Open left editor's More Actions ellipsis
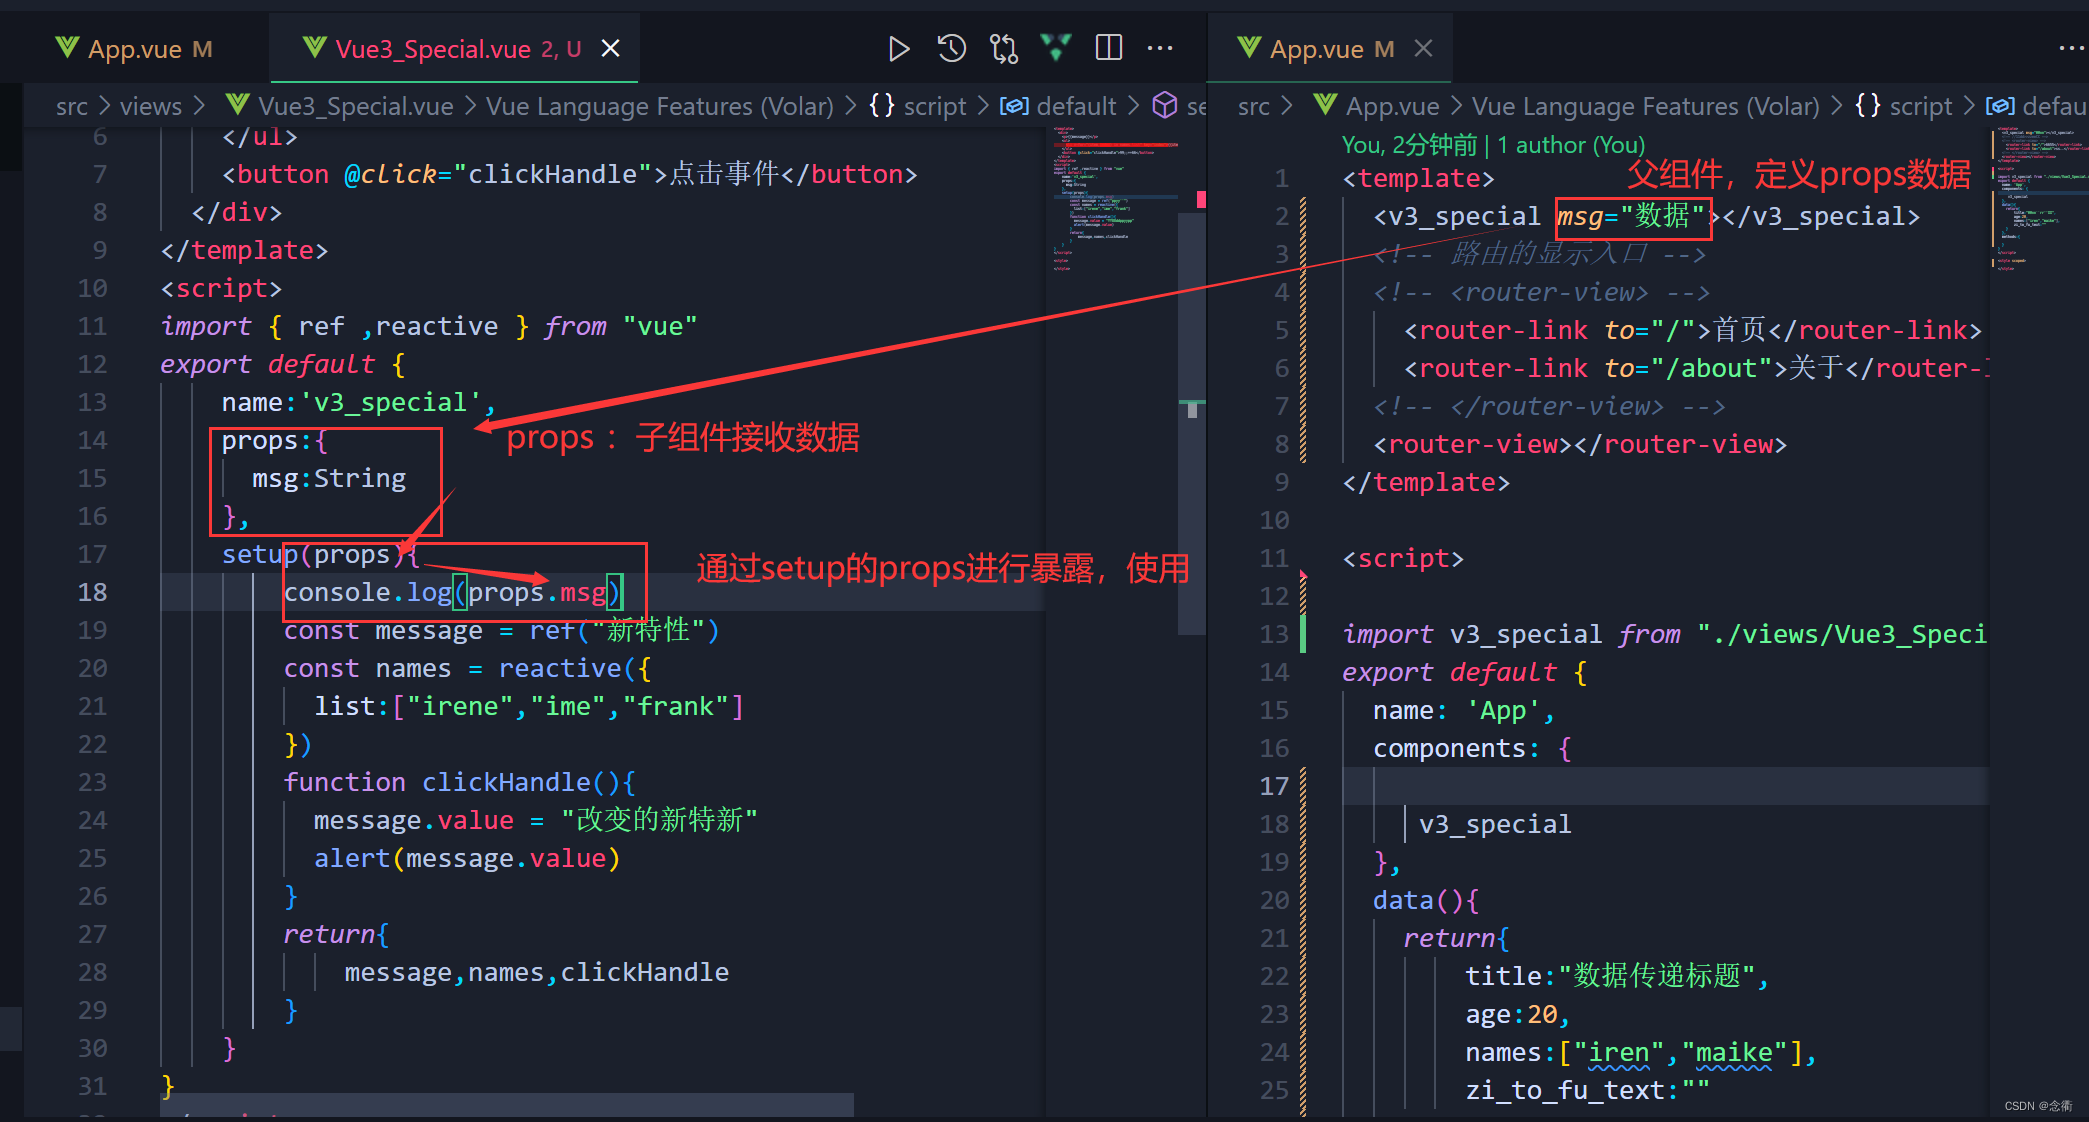 [x=1160, y=48]
